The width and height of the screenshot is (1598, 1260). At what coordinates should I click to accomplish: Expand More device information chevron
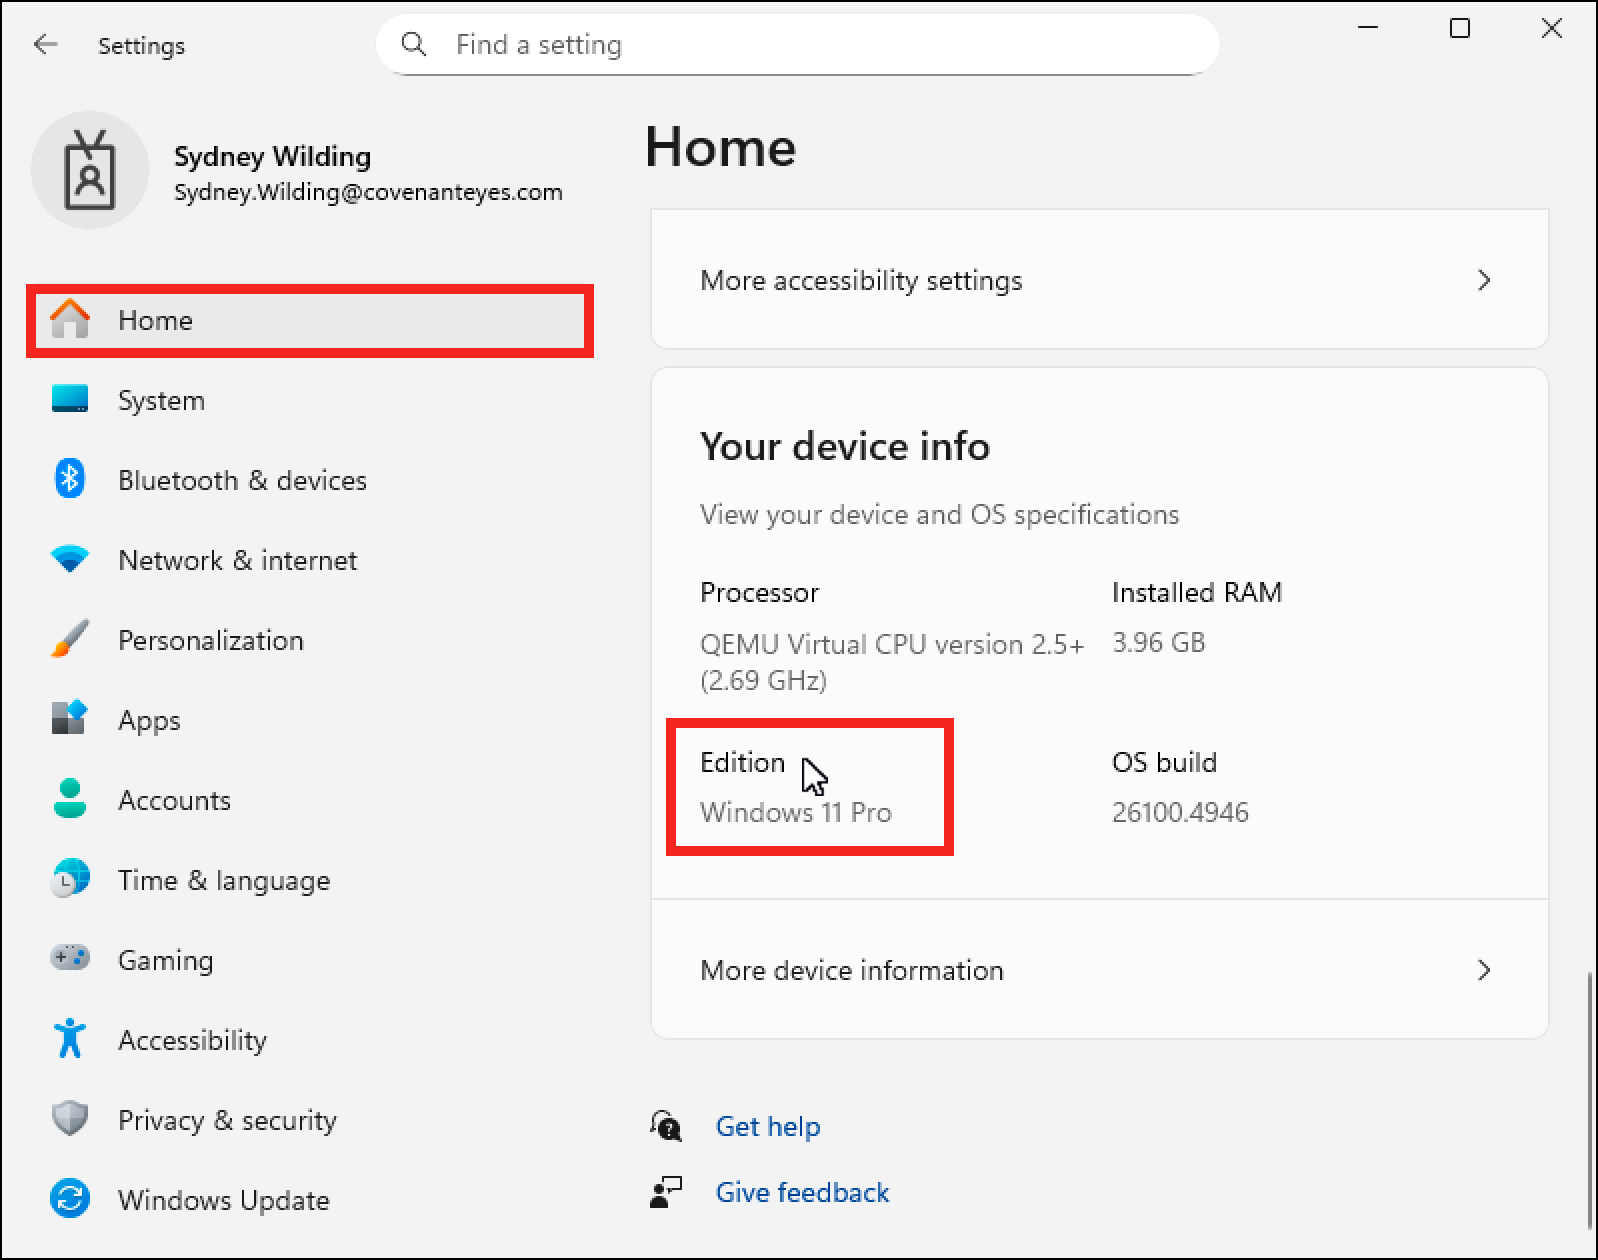coord(1484,970)
